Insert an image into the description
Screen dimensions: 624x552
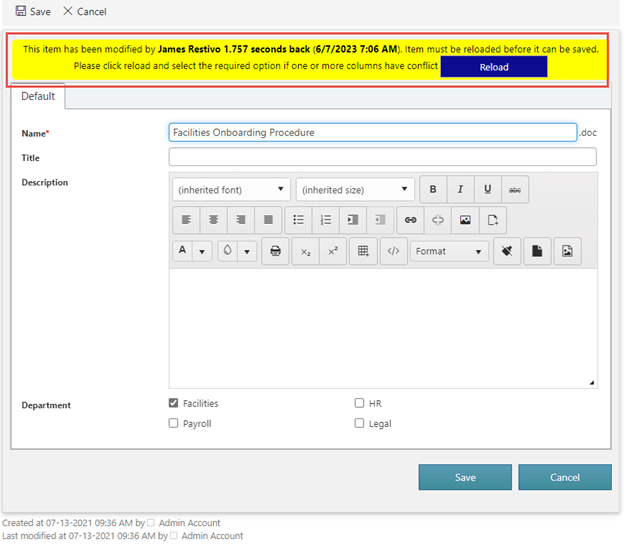pyautogui.click(x=465, y=220)
